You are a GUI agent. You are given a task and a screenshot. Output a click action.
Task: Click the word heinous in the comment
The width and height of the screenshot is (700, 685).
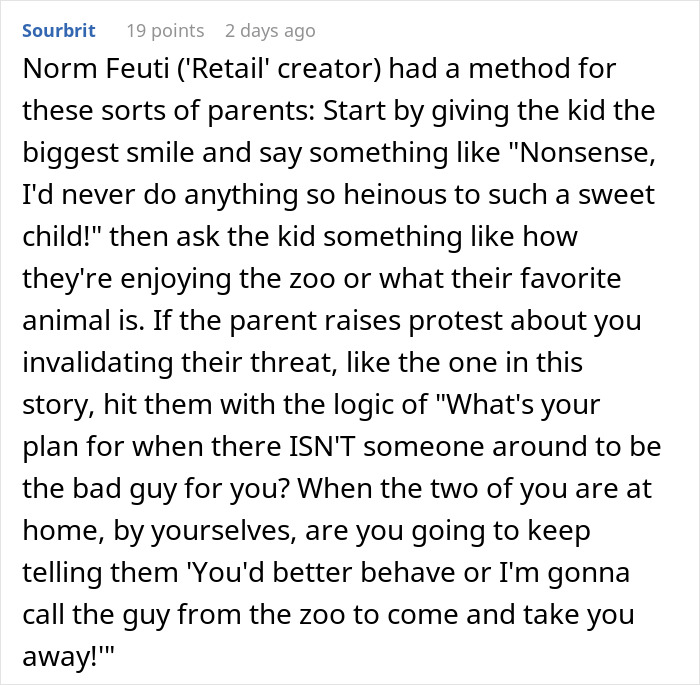(389, 195)
